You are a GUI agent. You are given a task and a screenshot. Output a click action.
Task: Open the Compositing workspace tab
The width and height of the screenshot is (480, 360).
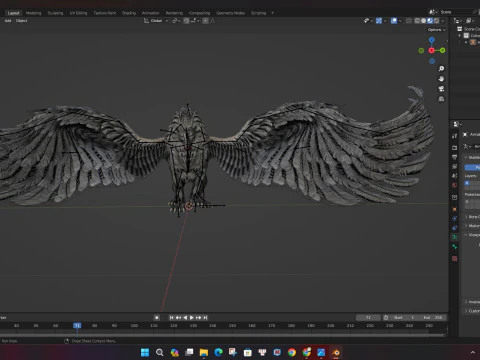pos(199,13)
